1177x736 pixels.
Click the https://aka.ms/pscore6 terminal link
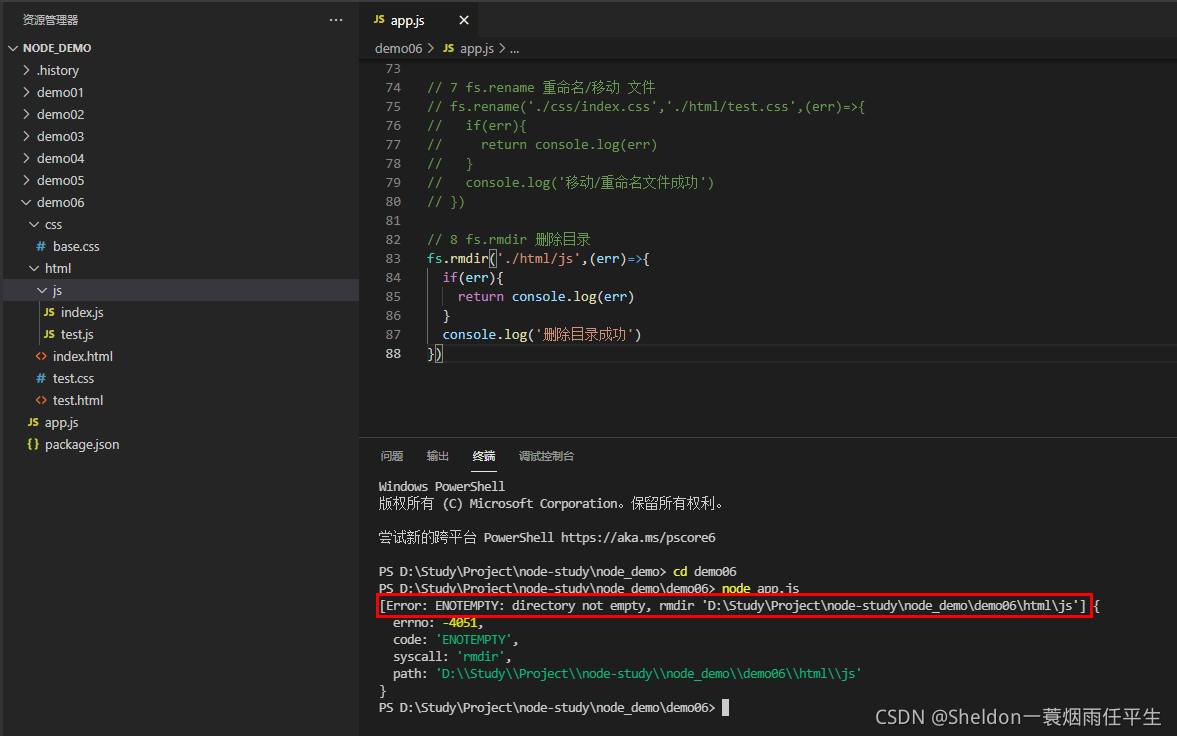click(x=638, y=538)
